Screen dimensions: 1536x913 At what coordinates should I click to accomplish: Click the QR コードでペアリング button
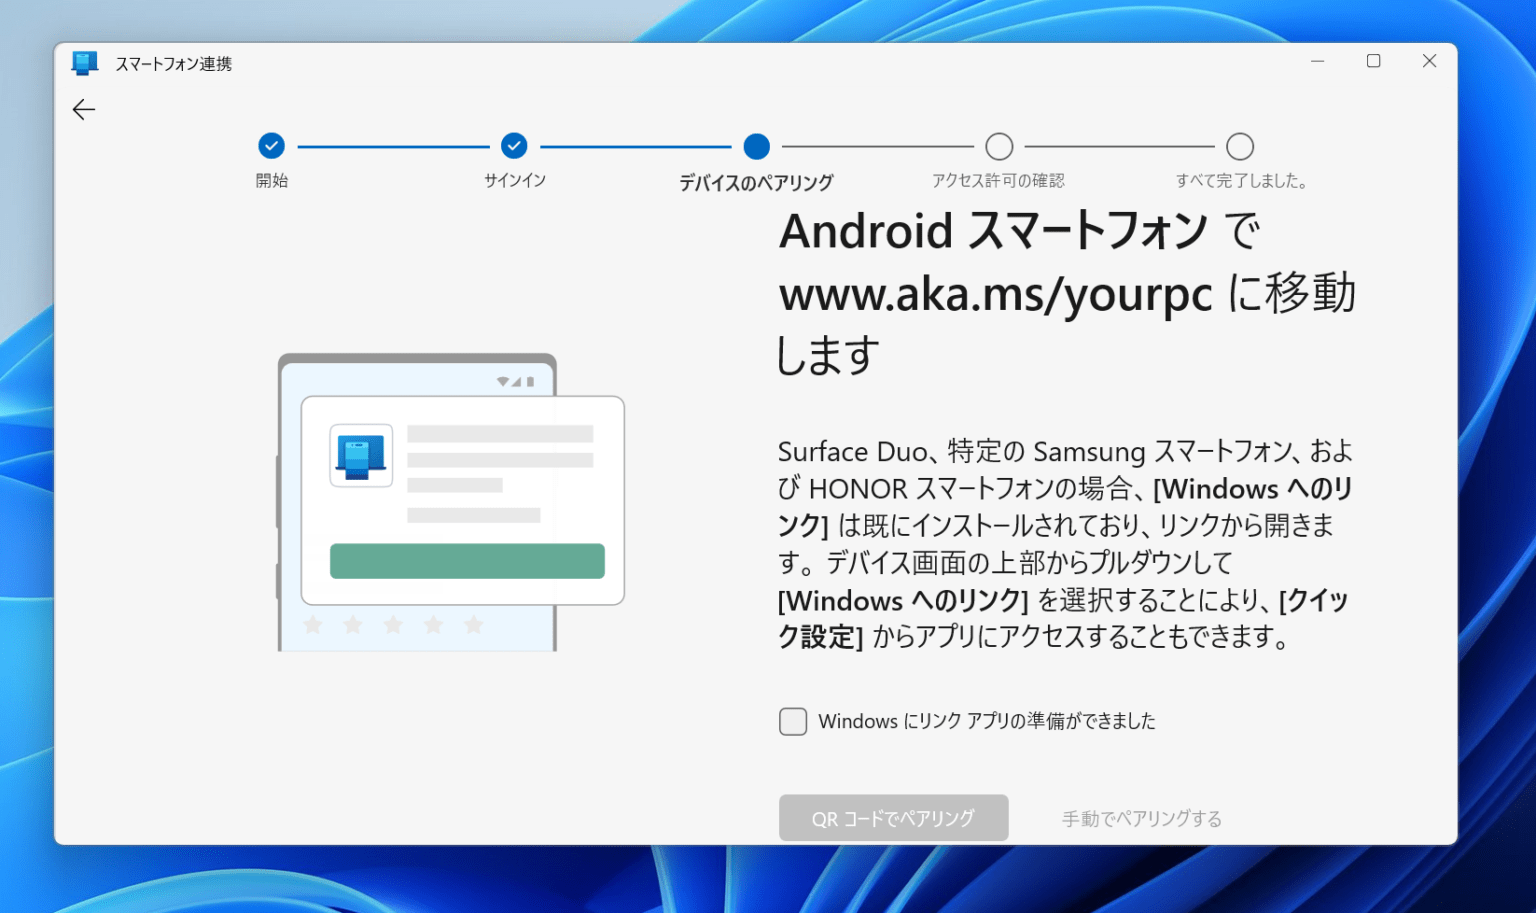[893, 817]
